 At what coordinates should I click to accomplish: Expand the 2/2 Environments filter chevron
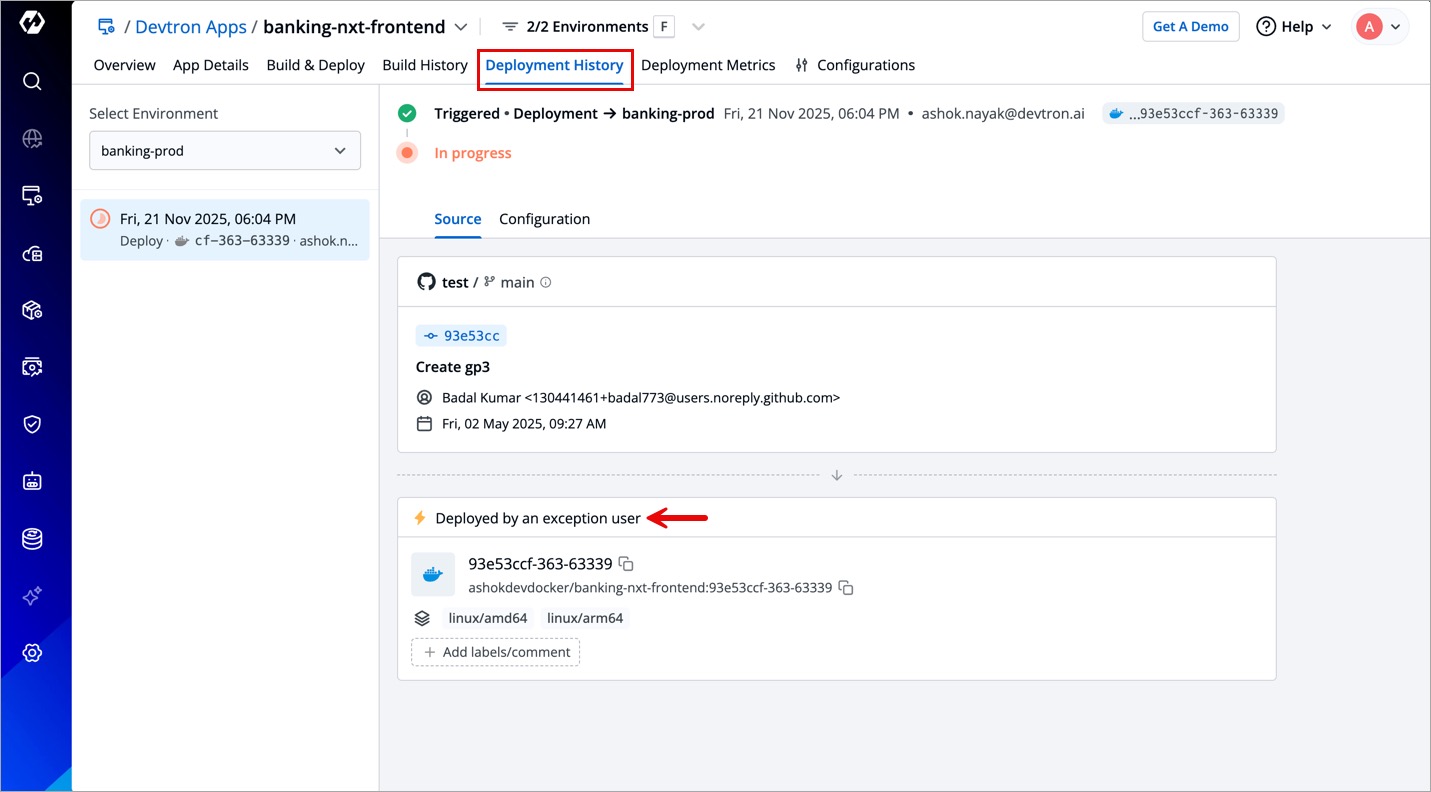(698, 27)
